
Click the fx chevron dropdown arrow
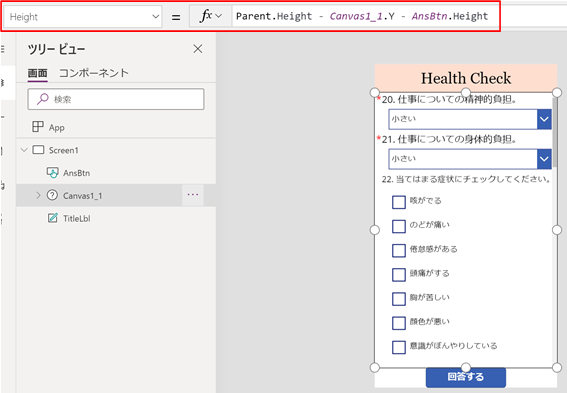[x=218, y=16]
